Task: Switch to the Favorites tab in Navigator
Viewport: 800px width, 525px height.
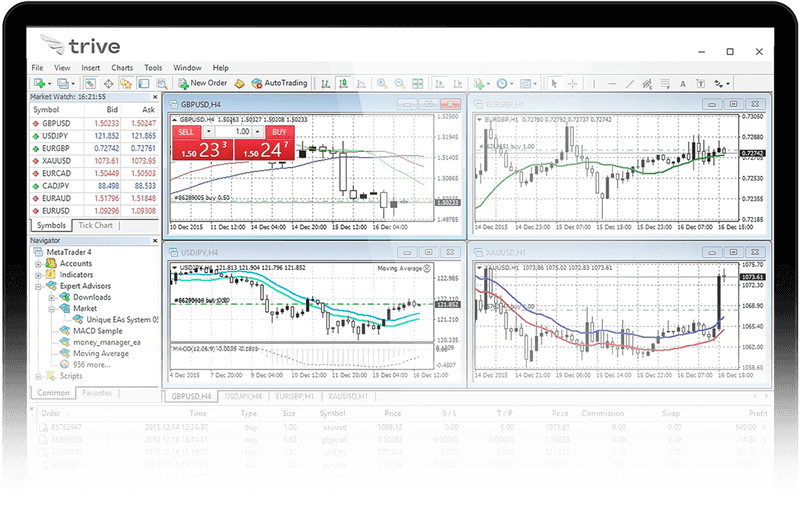Action: pyautogui.click(x=97, y=393)
